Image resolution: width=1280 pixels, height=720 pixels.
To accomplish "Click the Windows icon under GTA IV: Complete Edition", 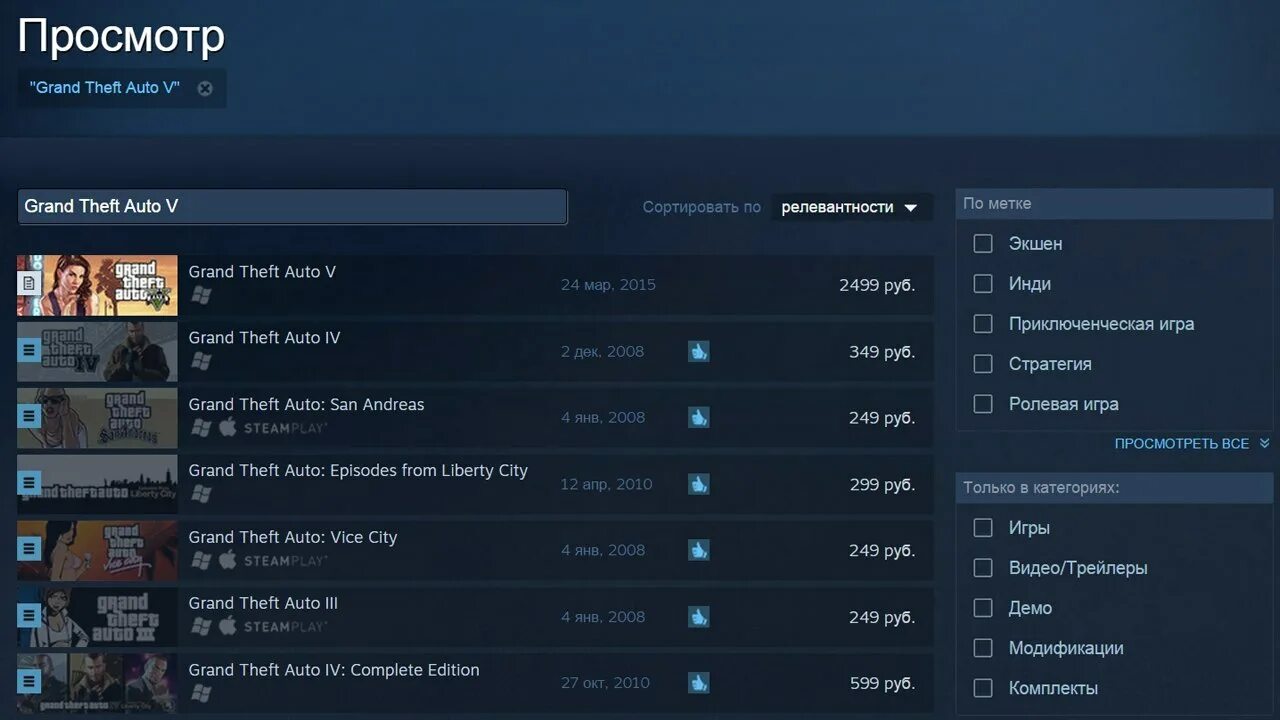I will click(201, 693).
